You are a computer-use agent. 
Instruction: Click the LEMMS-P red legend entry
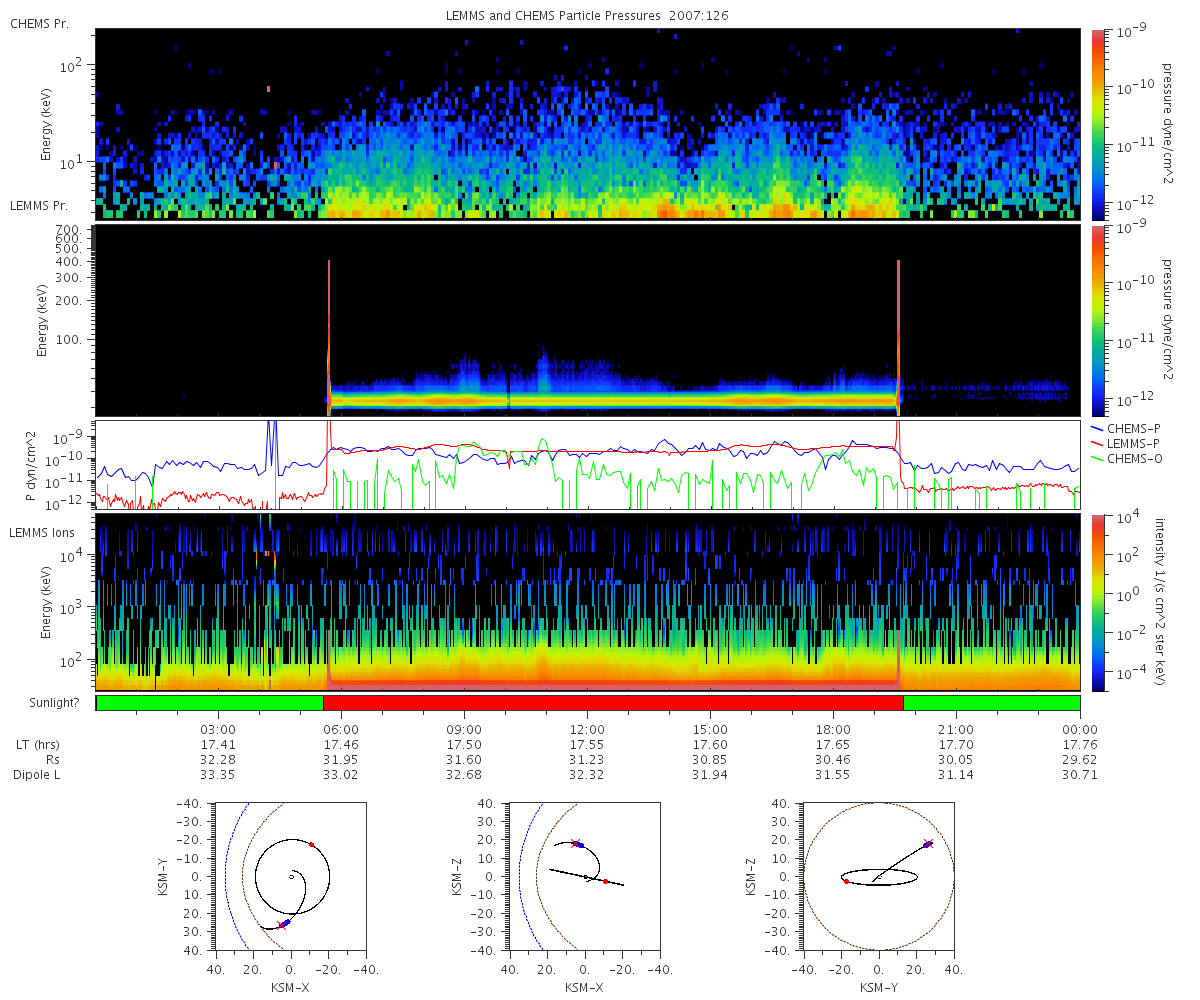pos(1126,443)
